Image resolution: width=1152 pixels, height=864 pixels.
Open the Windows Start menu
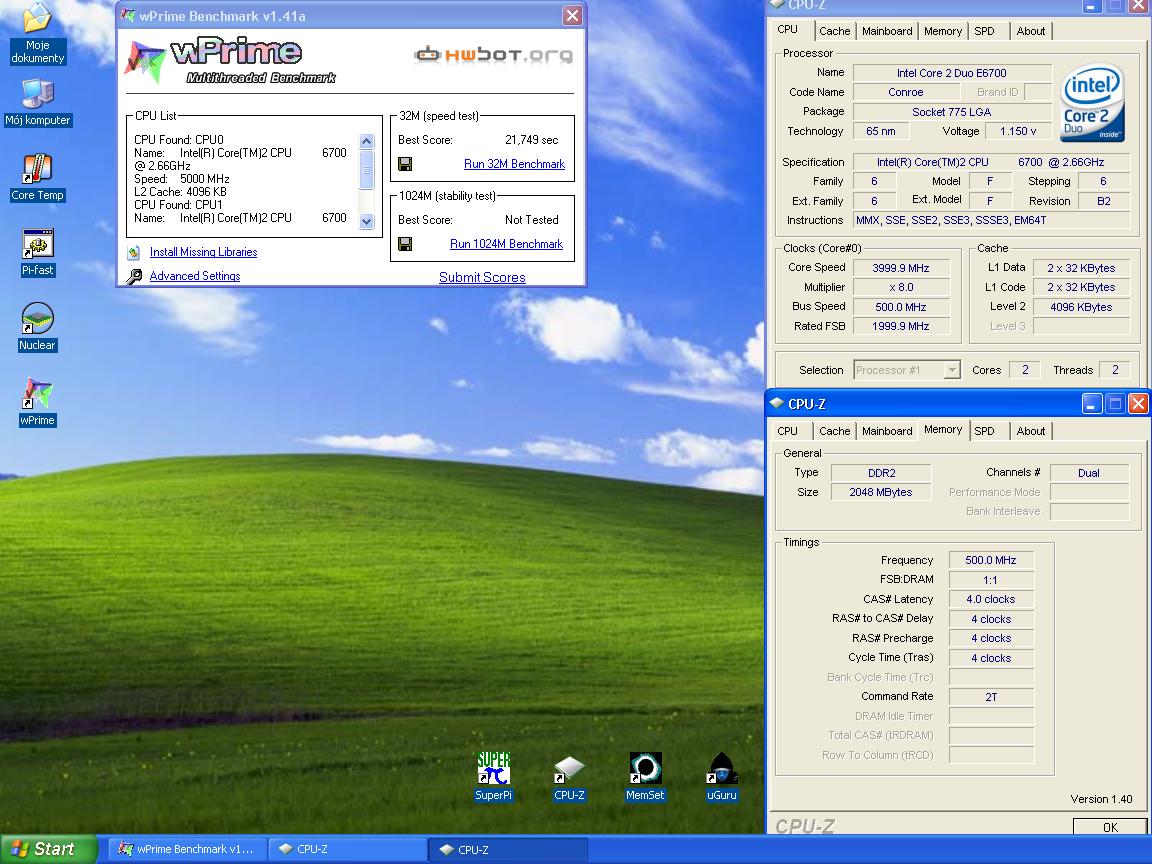pyautogui.click(x=48, y=849)
